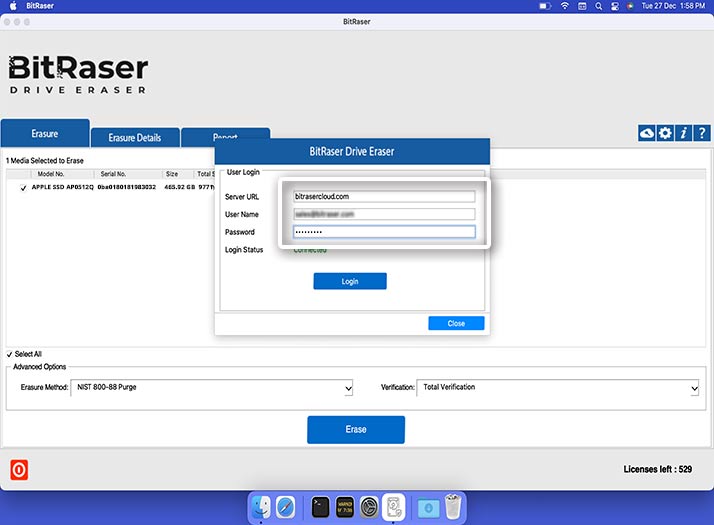Toggle the APPLE SSD AP0512Q checkbox

pyautogui.click(x=23, y=188)
